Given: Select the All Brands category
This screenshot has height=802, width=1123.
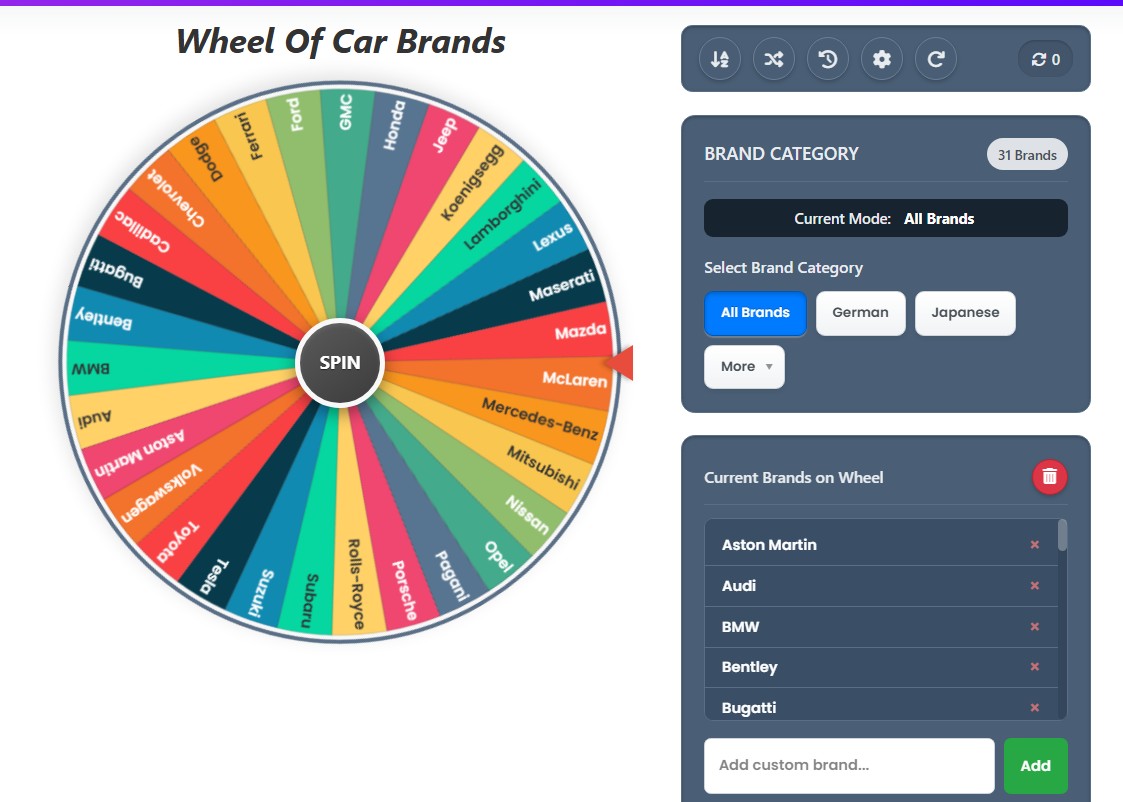Looking at the screenshot, I should pyautogui.click(x=755, y=313).
